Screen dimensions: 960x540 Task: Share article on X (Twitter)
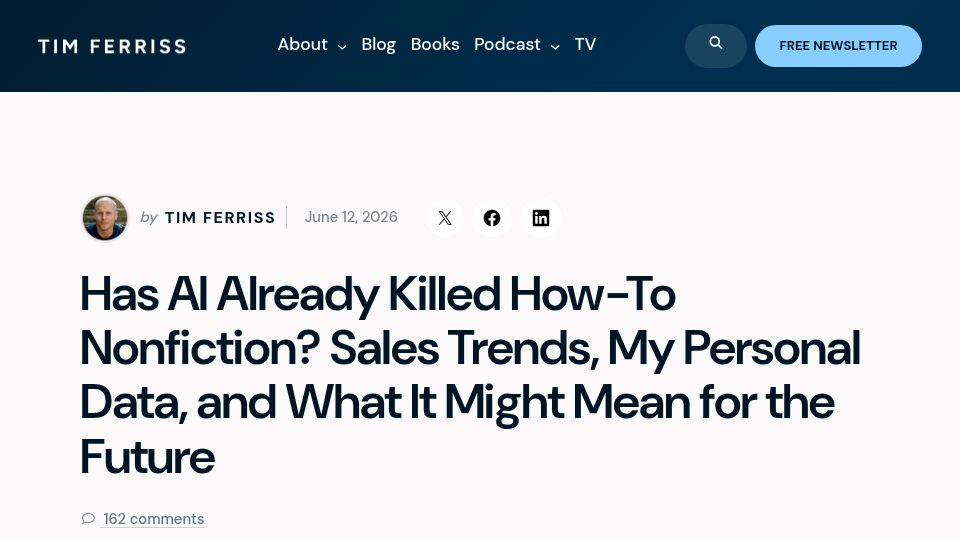coord(445,218)
